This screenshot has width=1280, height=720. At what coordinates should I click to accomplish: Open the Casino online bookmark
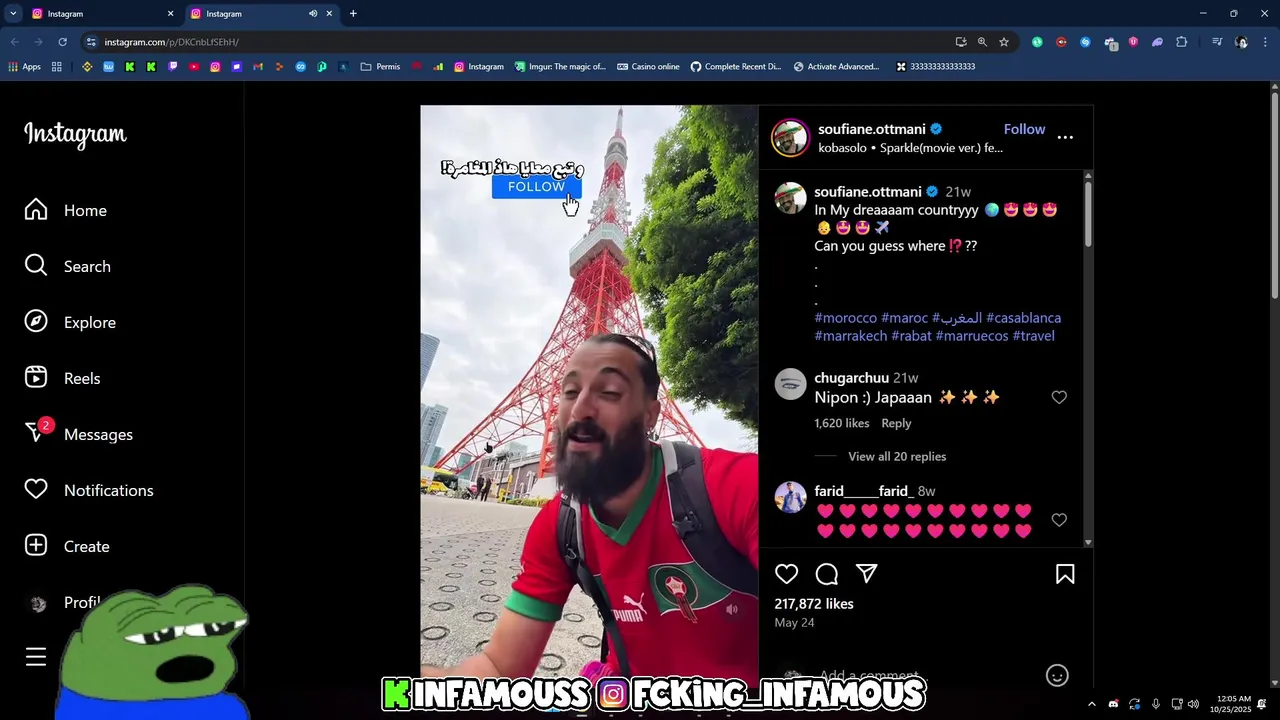[x=648, y=67]
